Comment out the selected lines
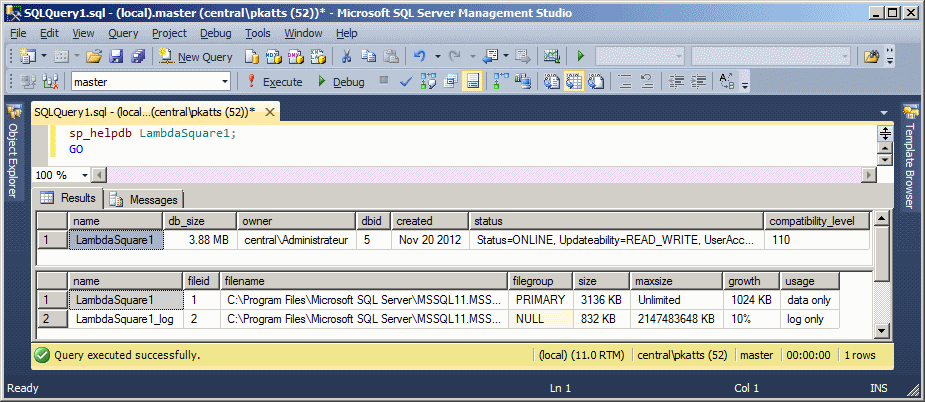925x402 pixels. [625, 82]
